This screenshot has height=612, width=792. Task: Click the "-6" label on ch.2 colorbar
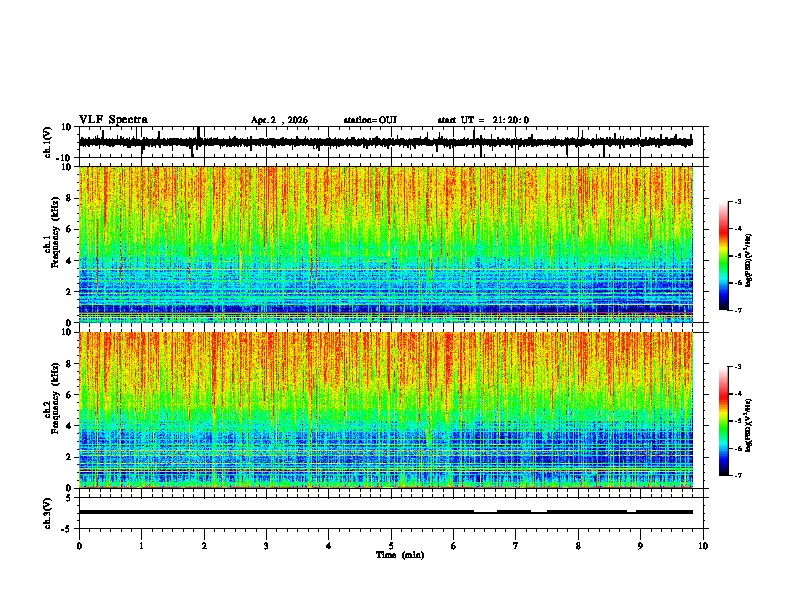point(738,448)
